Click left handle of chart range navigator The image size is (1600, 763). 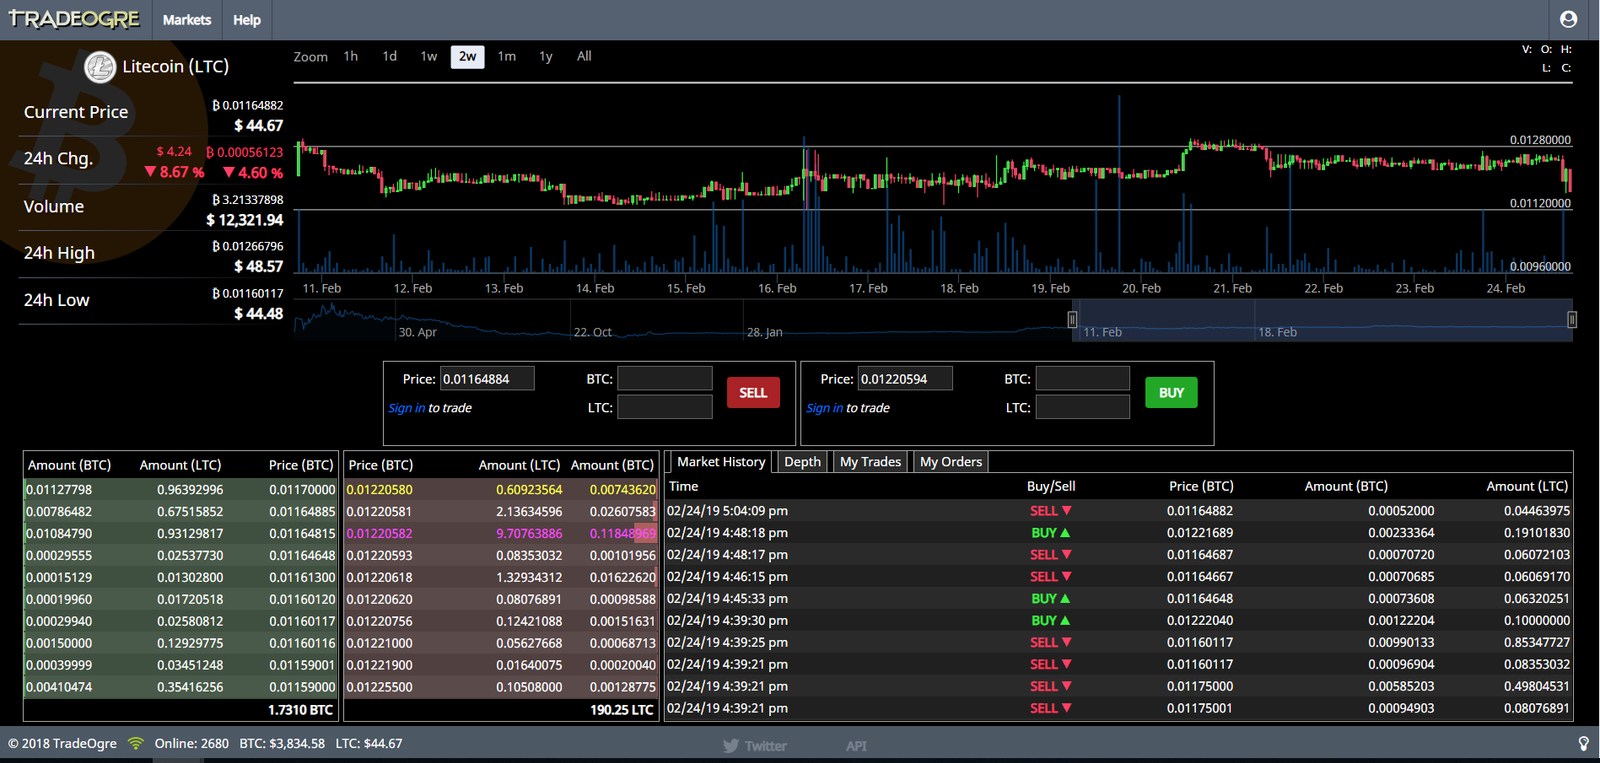1072,319
